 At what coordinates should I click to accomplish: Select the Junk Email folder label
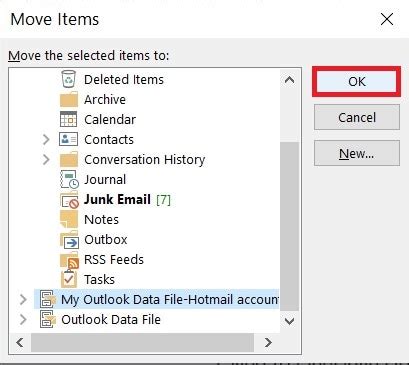pyautogui.click(x=117, y=199)
